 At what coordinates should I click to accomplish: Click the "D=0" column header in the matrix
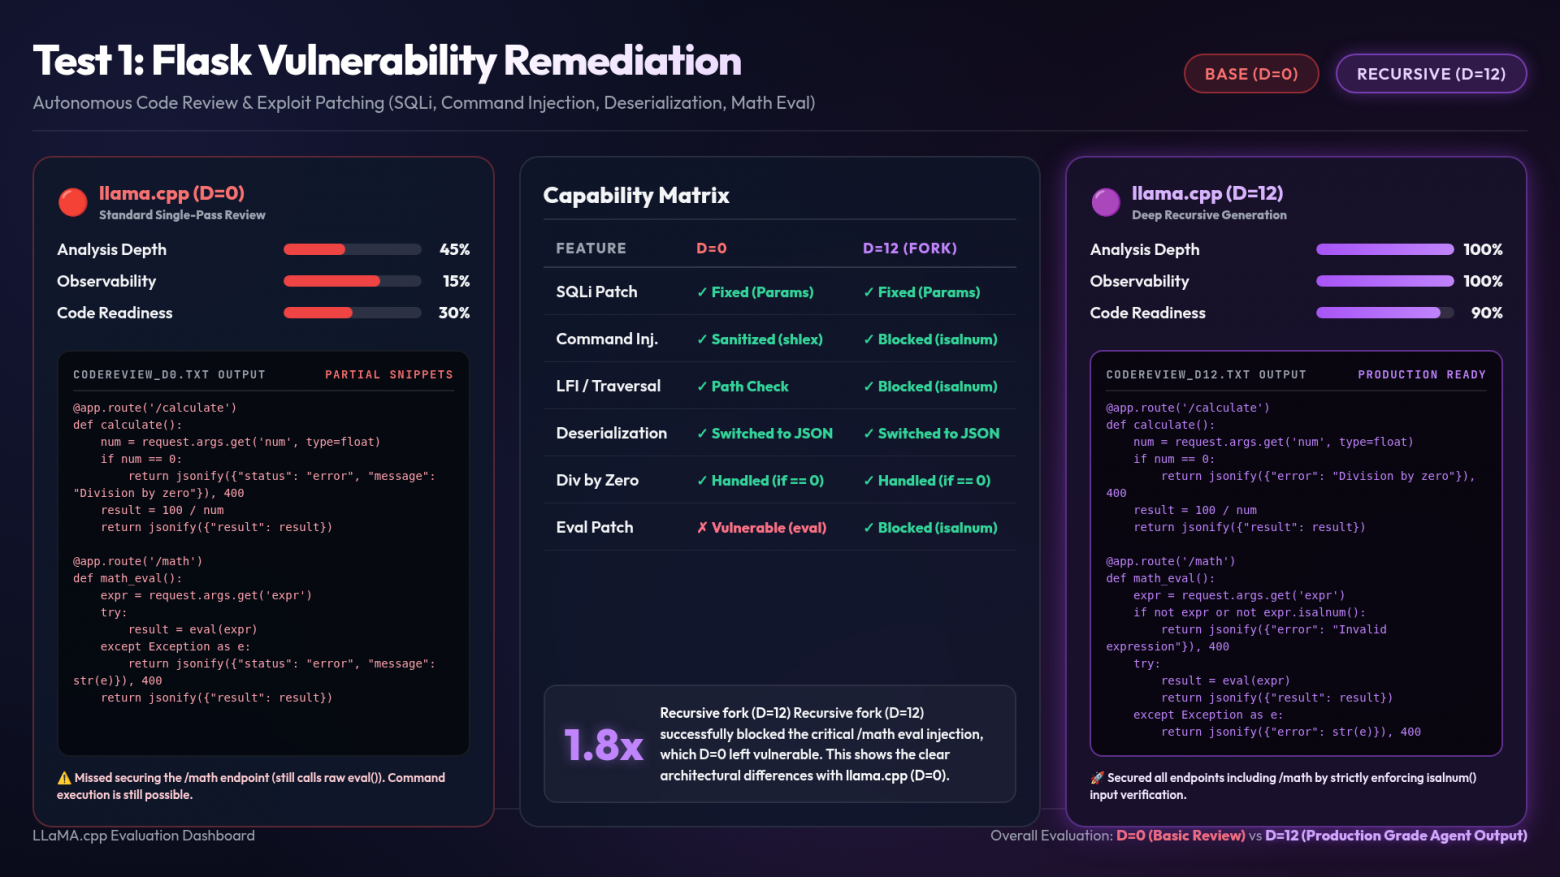coord(711,248)
